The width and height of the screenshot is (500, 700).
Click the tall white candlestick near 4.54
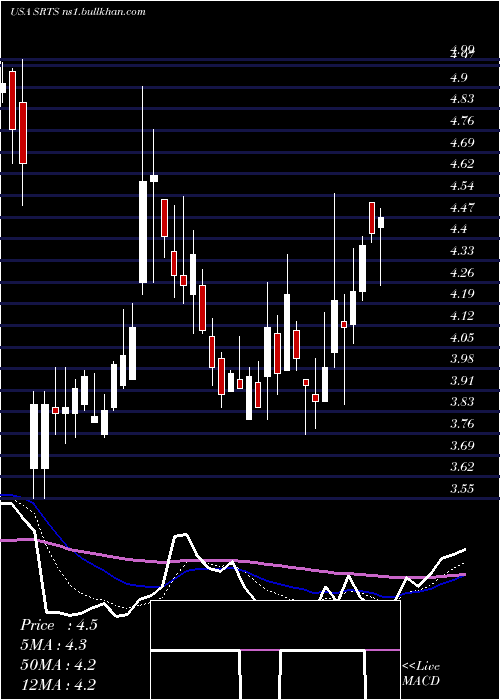tap(143, 232)
